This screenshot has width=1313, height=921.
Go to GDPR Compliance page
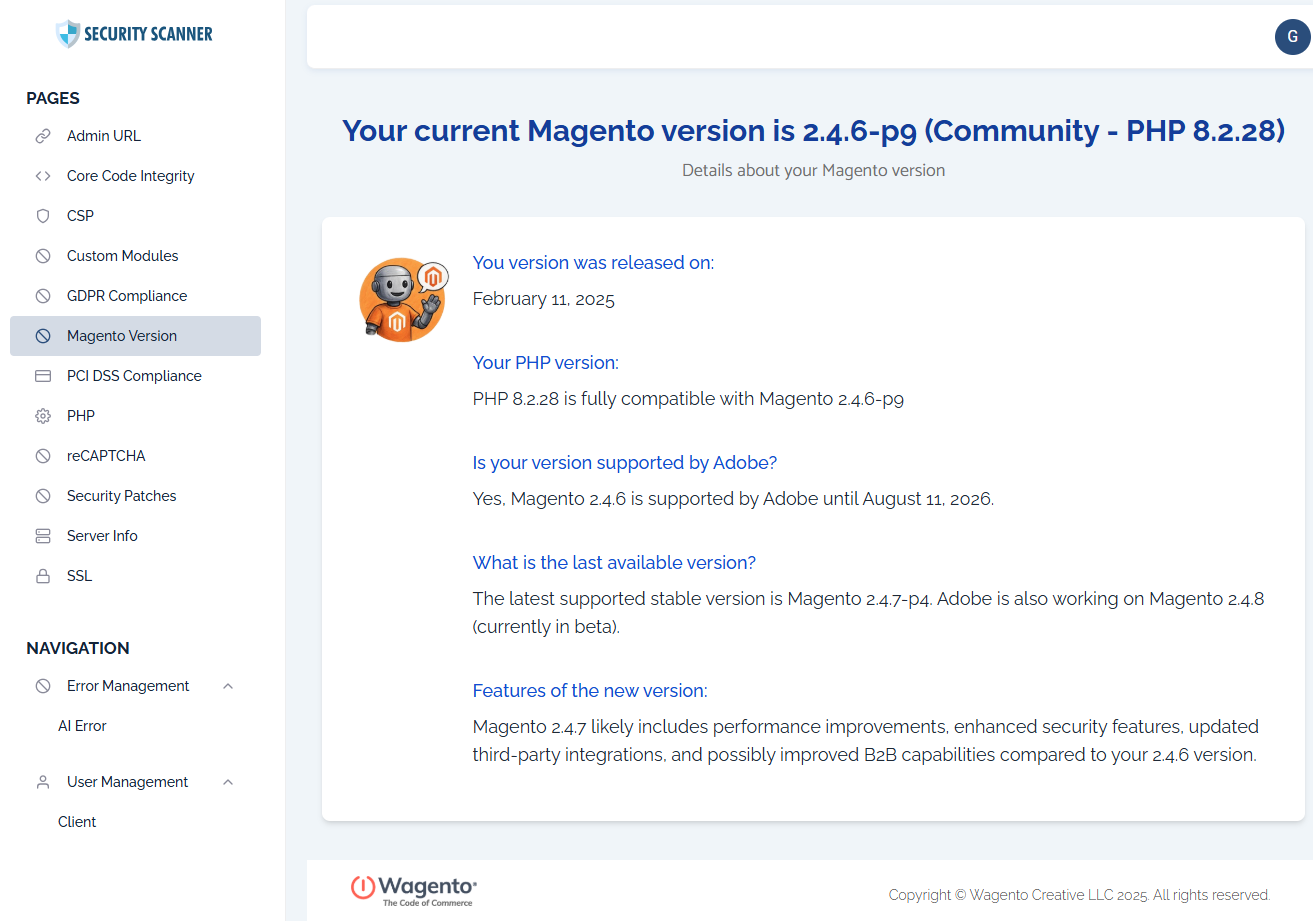click(127, 296)
